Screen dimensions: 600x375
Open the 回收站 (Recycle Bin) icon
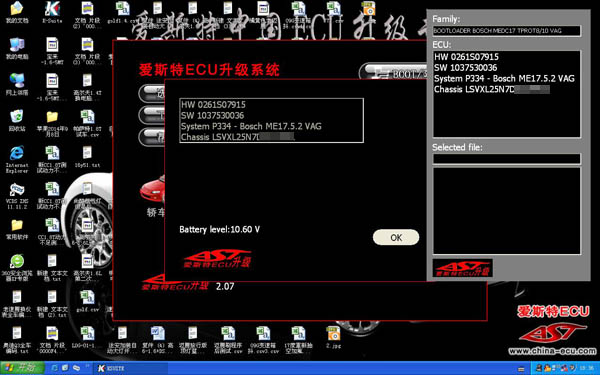click(17, 121)
